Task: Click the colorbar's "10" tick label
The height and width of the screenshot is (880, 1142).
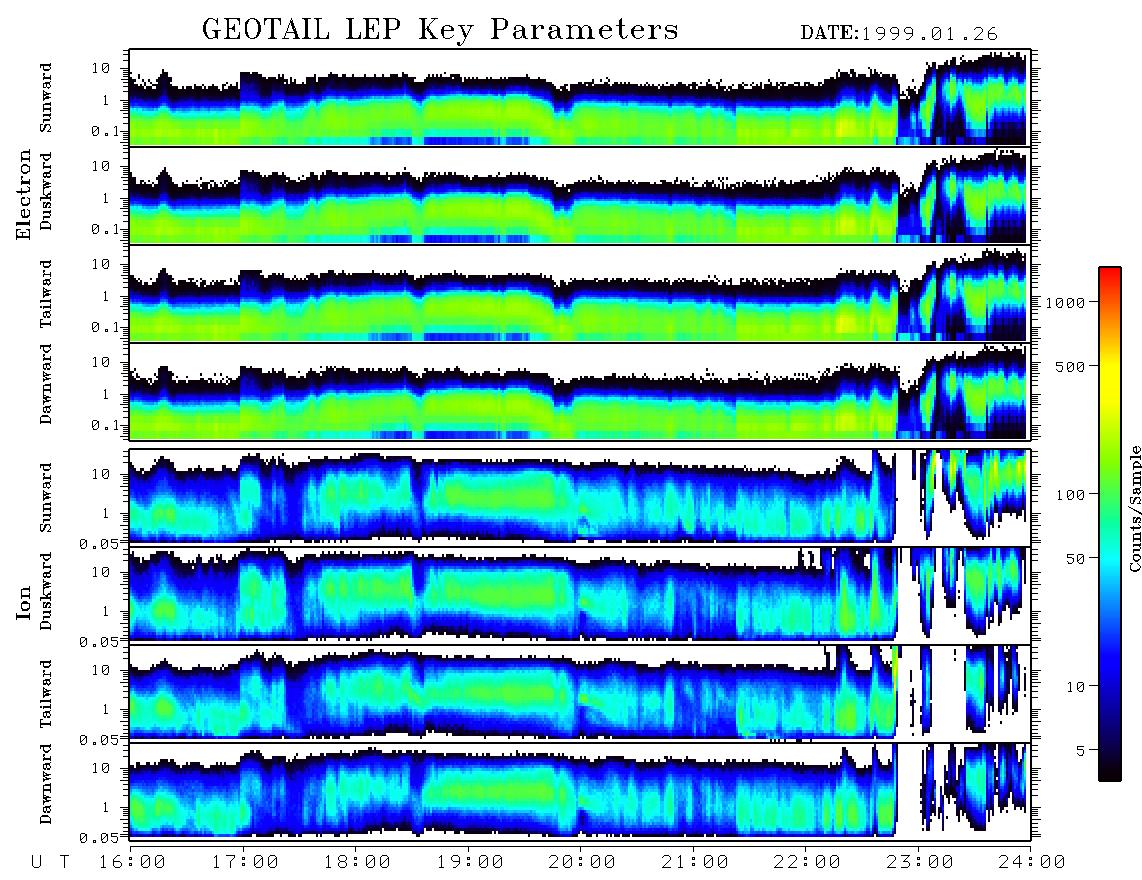Action: pos(1076,687)
